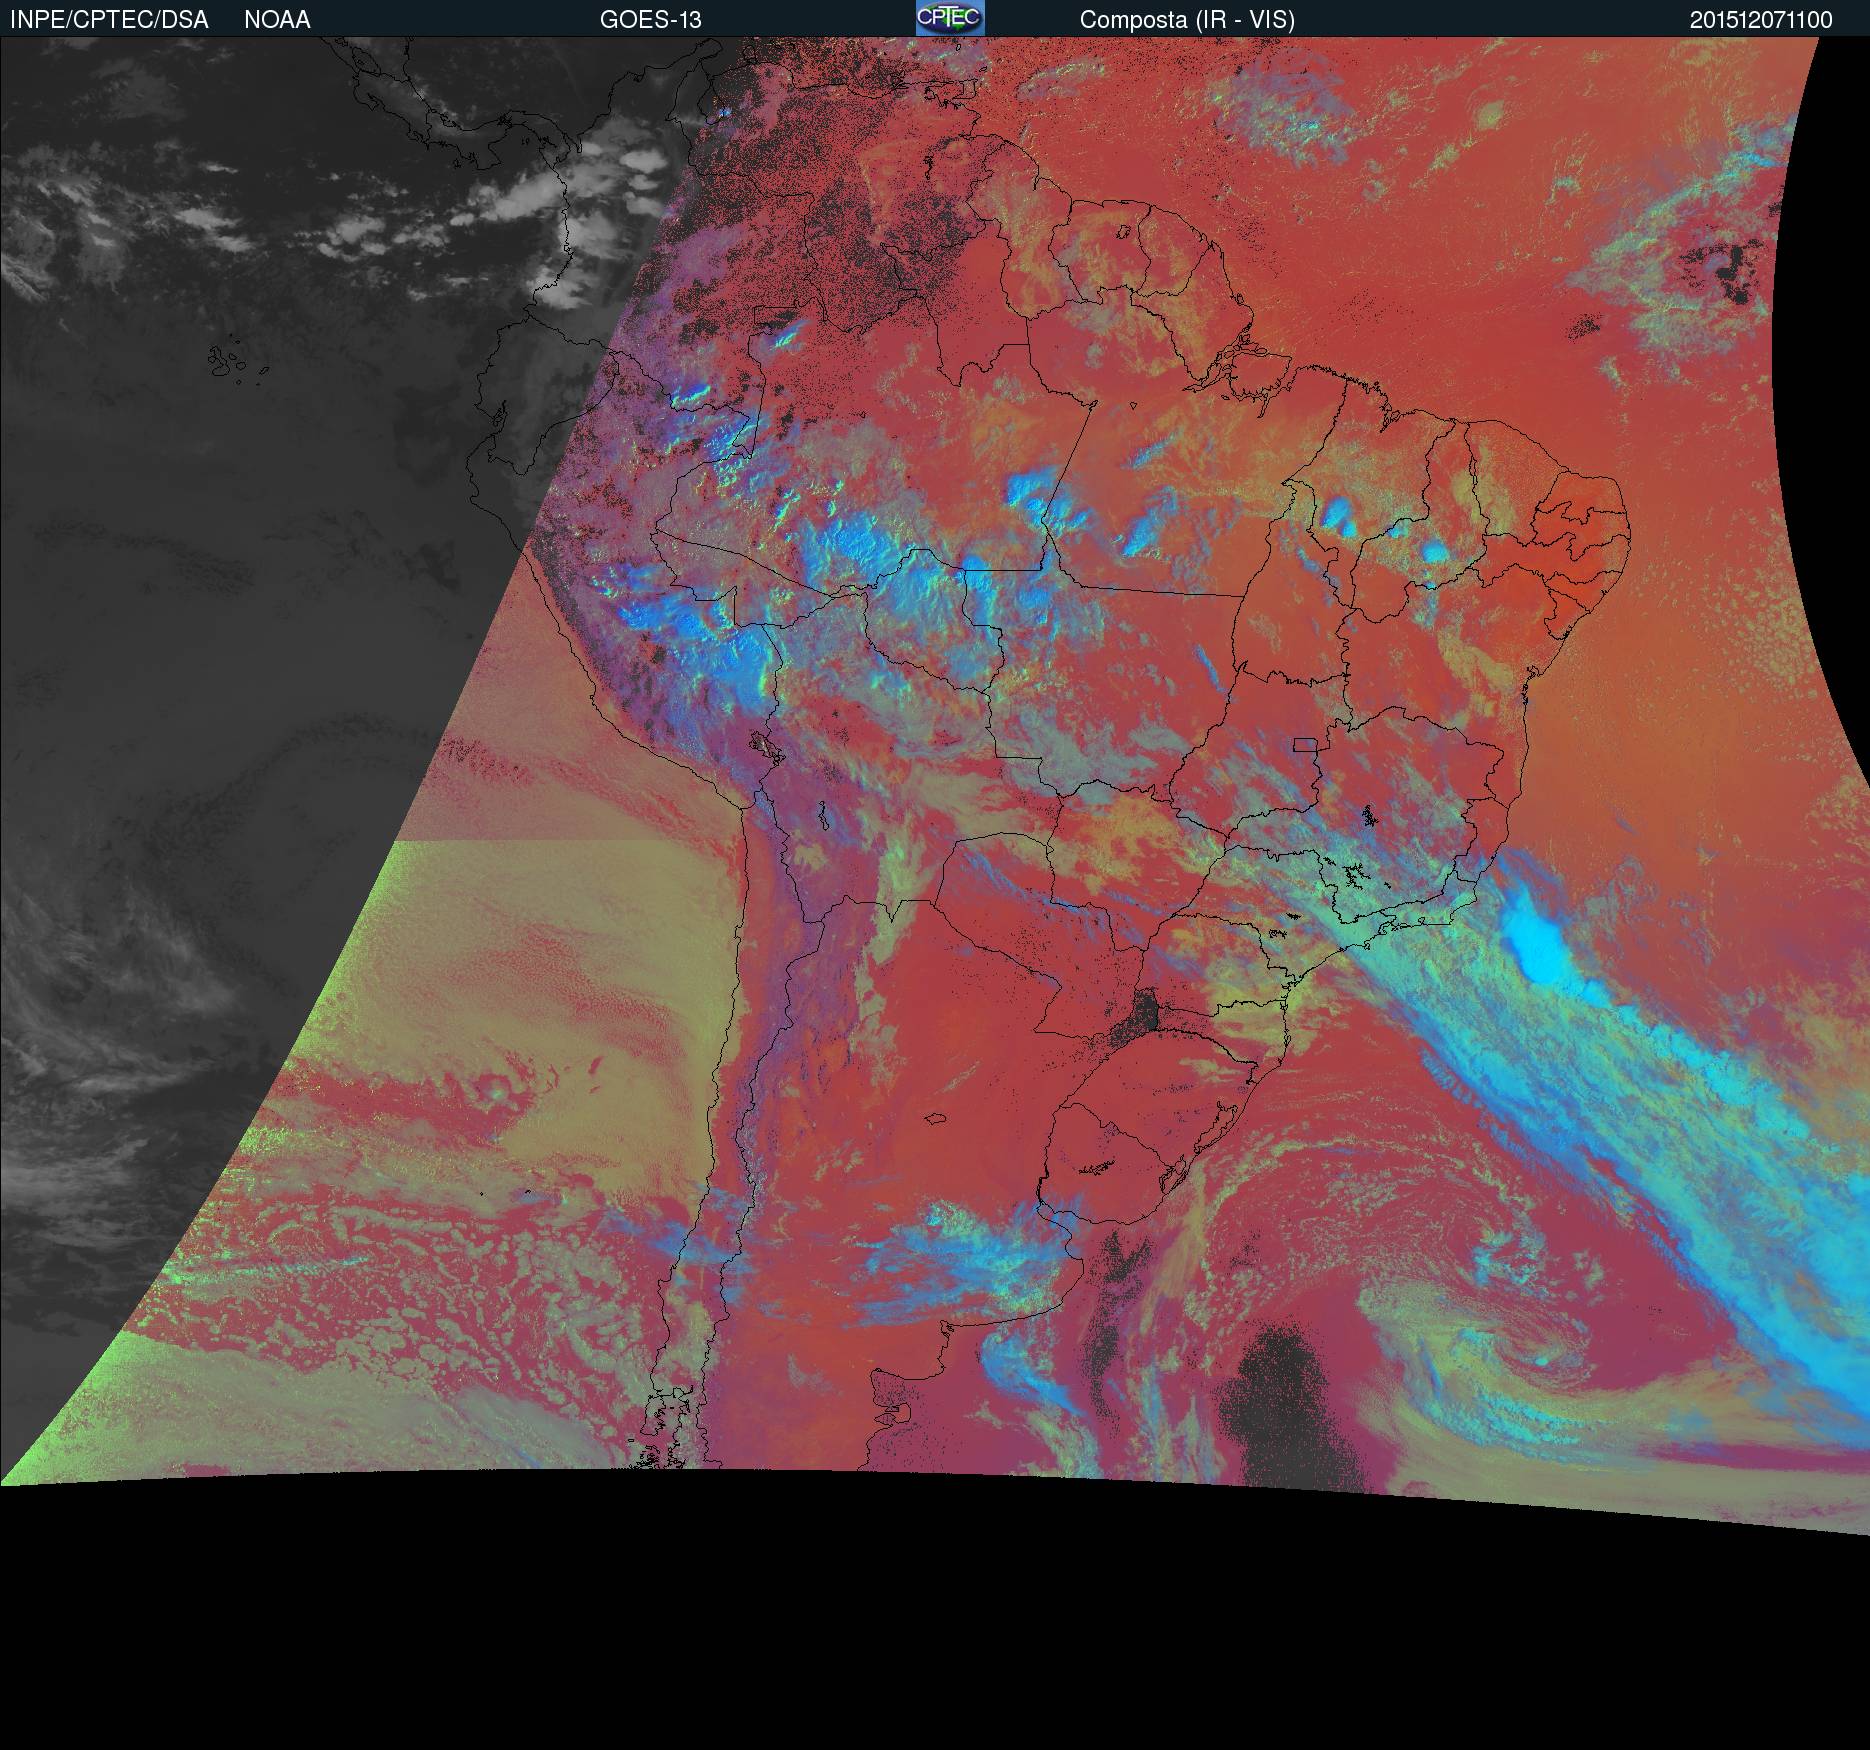Click the GOES-13 satellite label
The image size is (1870, 1750).
[x=651, y=20]
